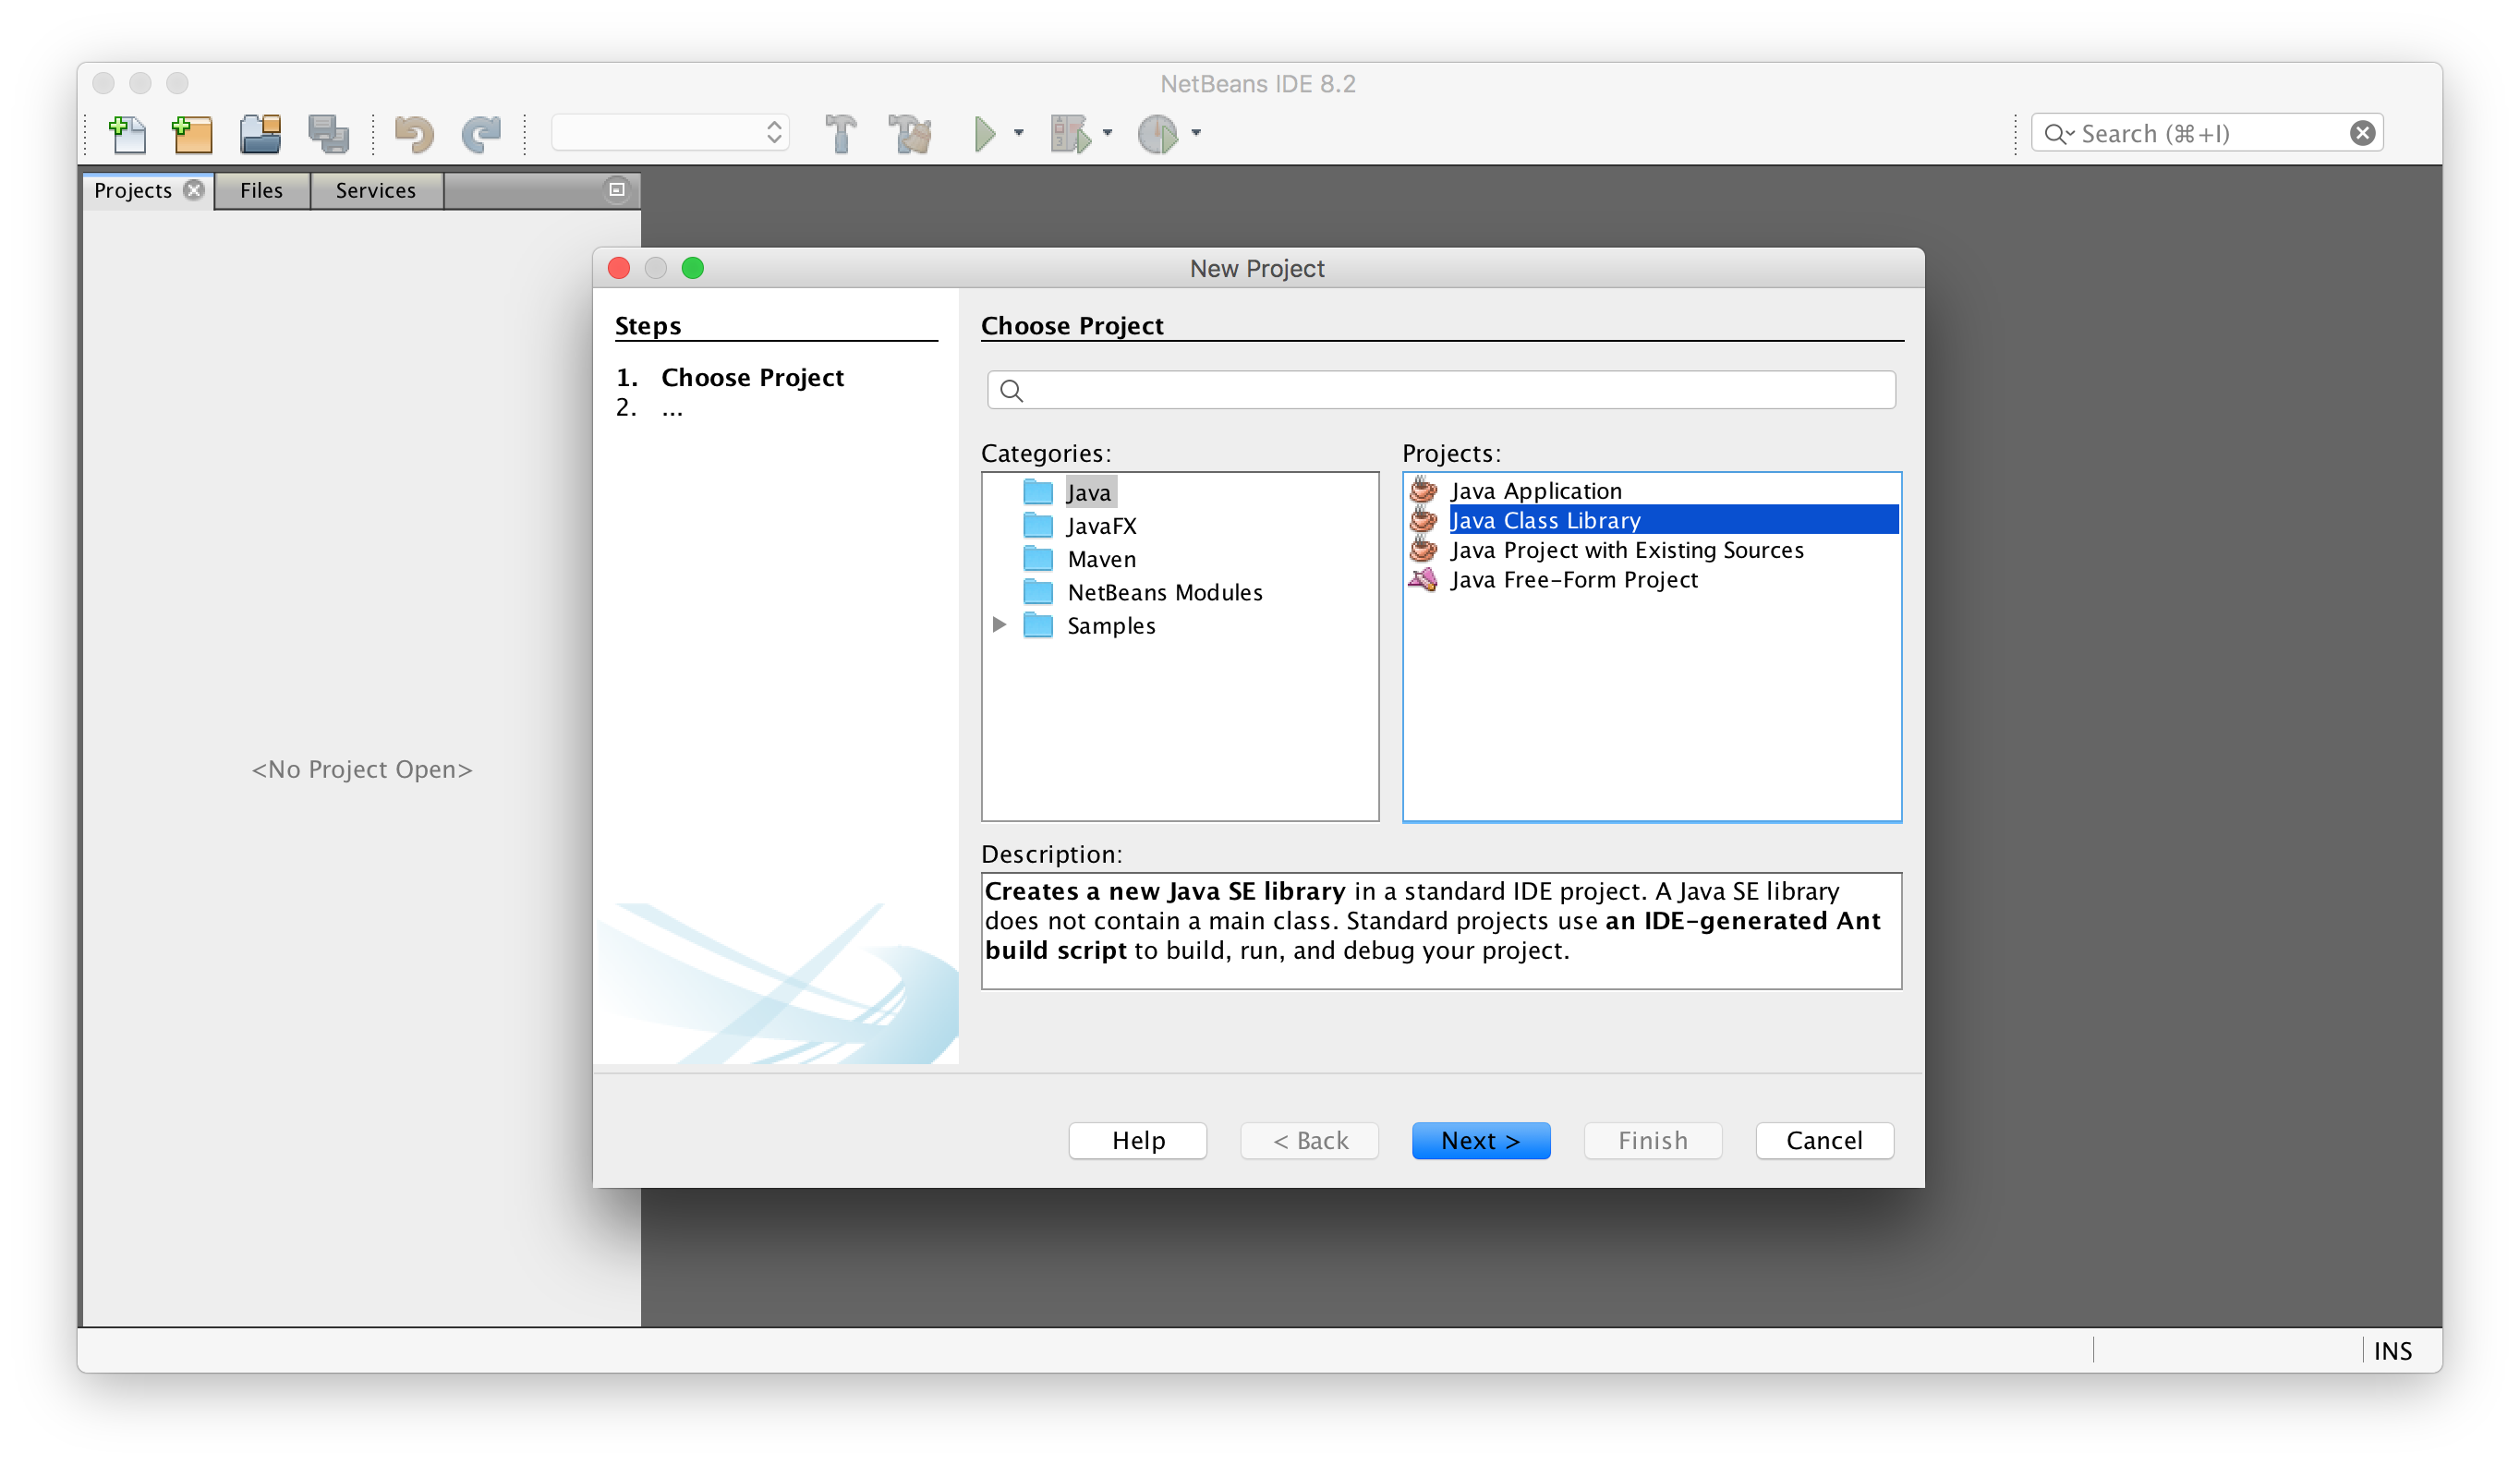
Task: Click the Redo arrow in the toolbar
Action: [x=481, y=133]
